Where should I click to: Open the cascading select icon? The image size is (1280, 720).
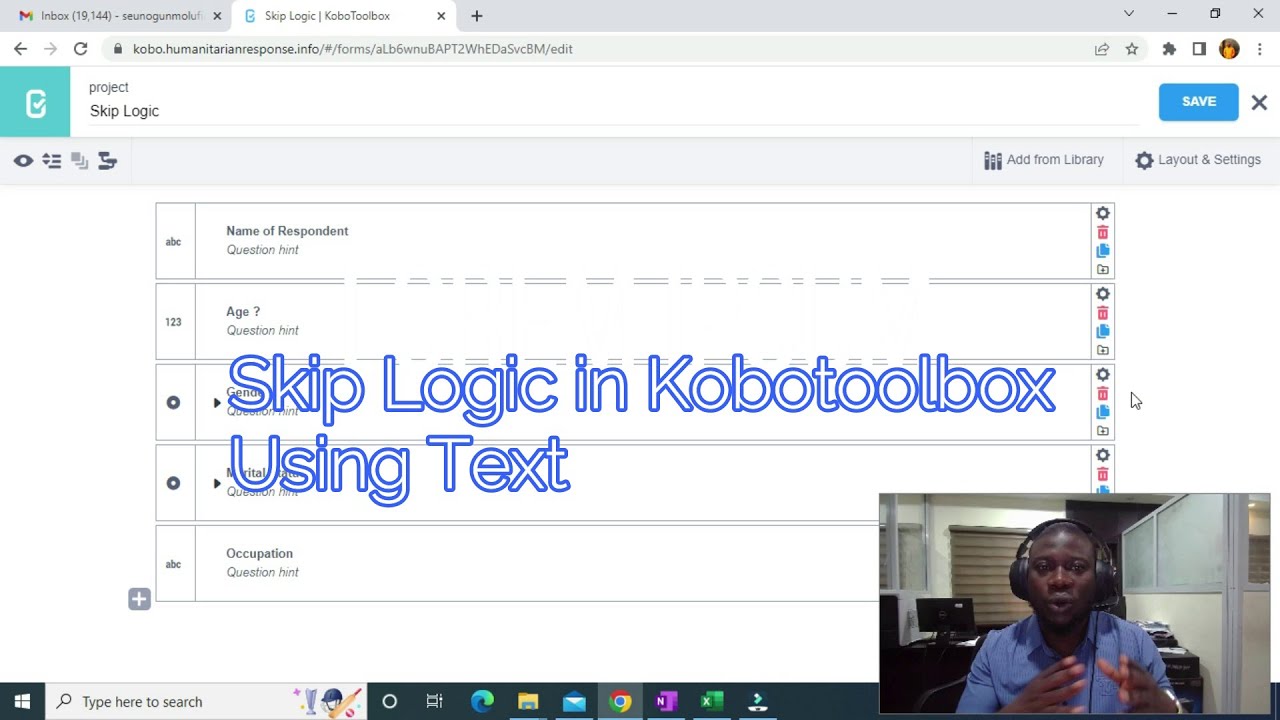107,160
